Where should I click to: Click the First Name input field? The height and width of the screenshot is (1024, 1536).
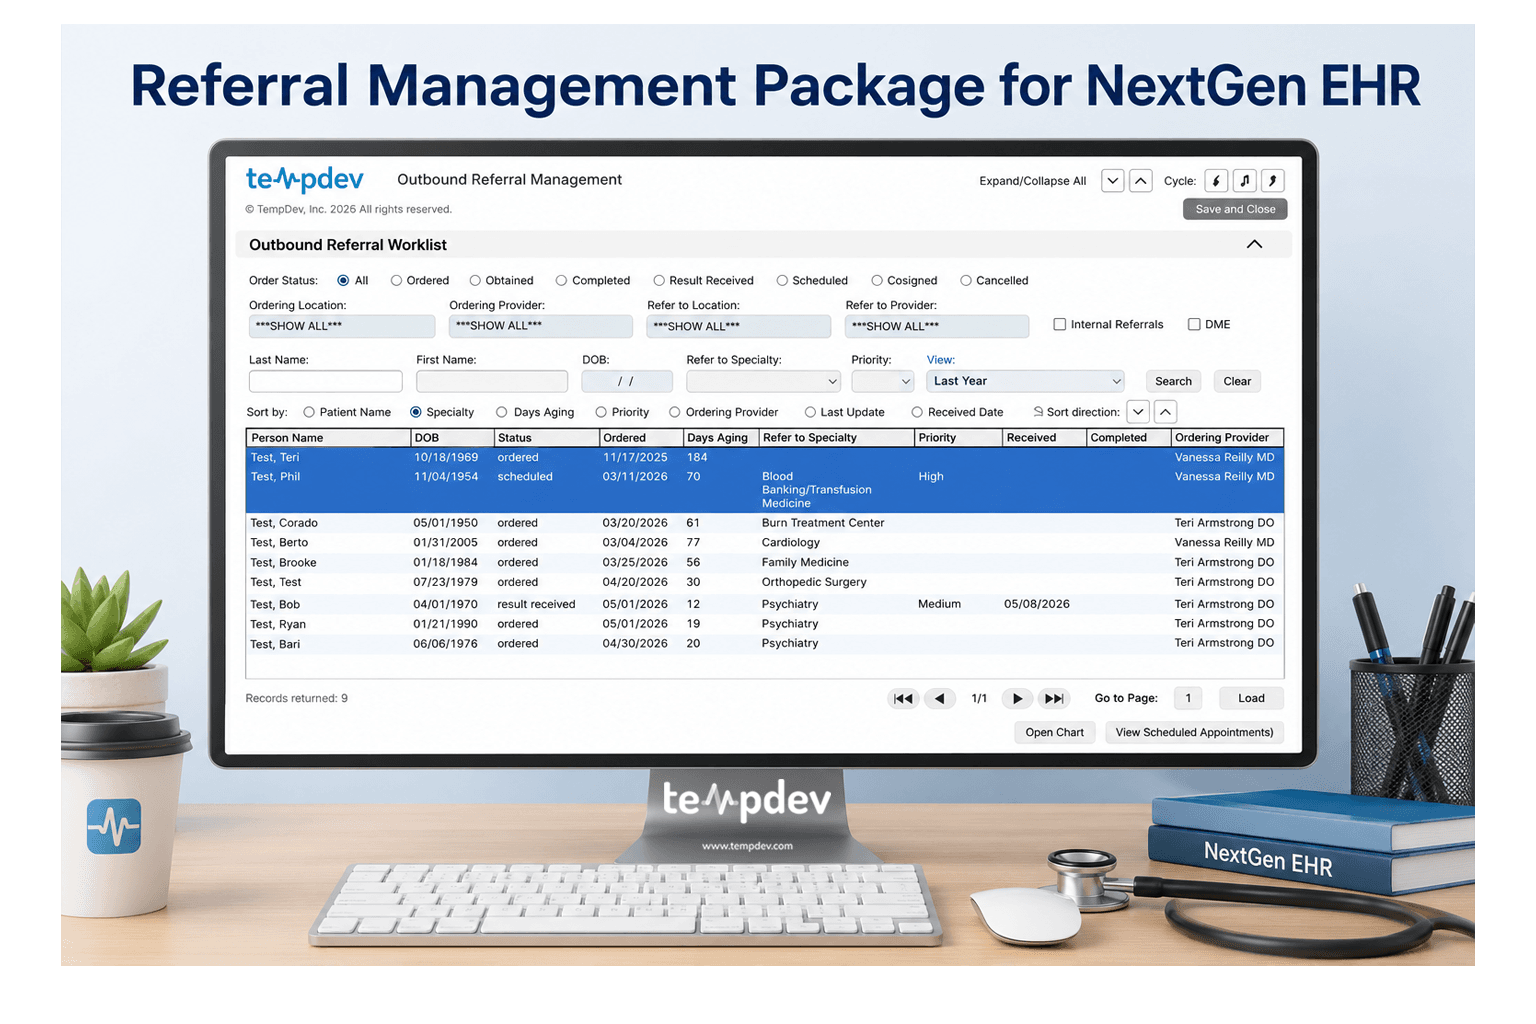tap(492, 381)
